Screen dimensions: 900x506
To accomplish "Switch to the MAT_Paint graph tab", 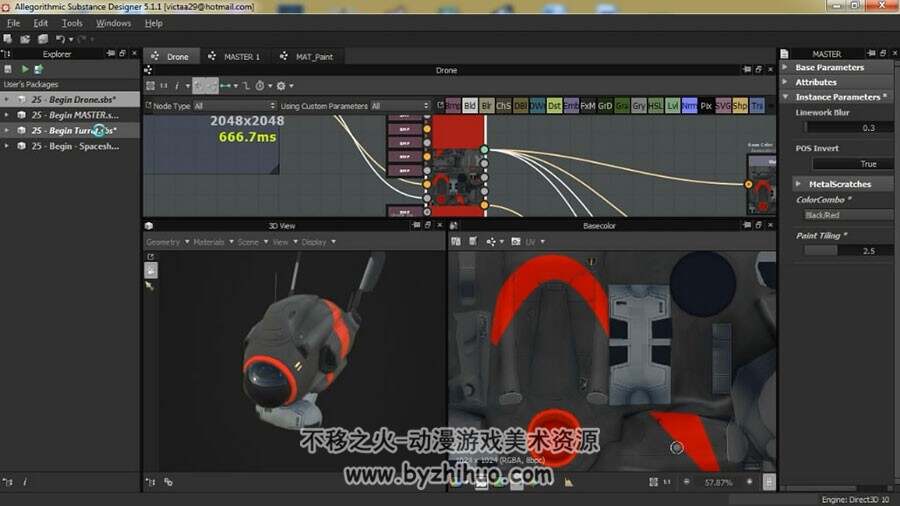I will pyautogui.click(x=307, y=56).
